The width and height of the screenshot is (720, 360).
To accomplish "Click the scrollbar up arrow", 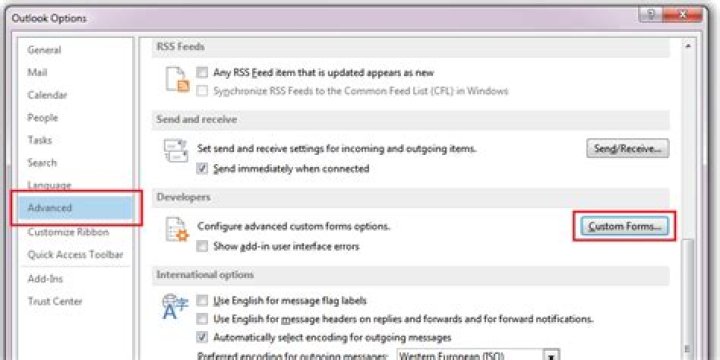I will pos(688,46).
